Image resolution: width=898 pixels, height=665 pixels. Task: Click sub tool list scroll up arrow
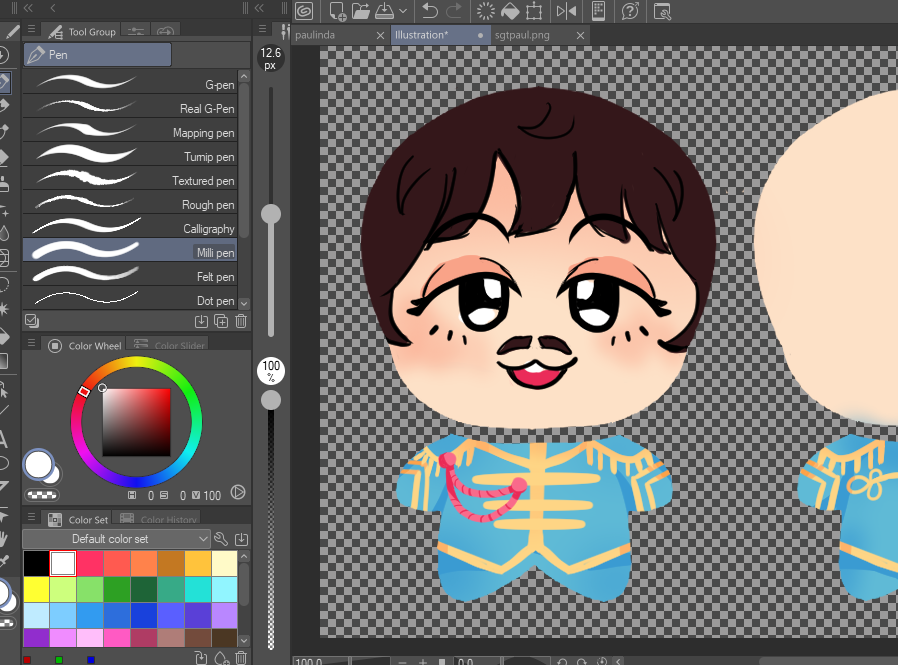[x=244, y=76]
